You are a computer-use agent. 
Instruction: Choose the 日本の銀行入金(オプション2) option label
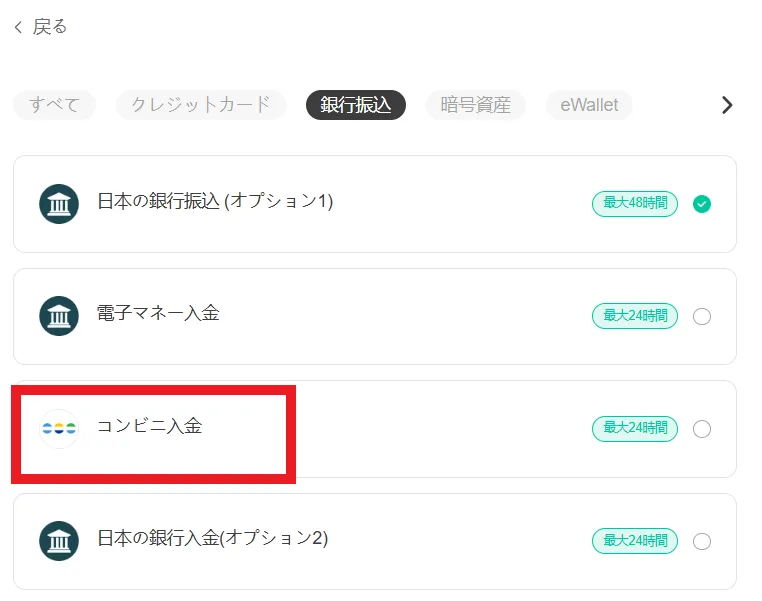click(212, 538)
